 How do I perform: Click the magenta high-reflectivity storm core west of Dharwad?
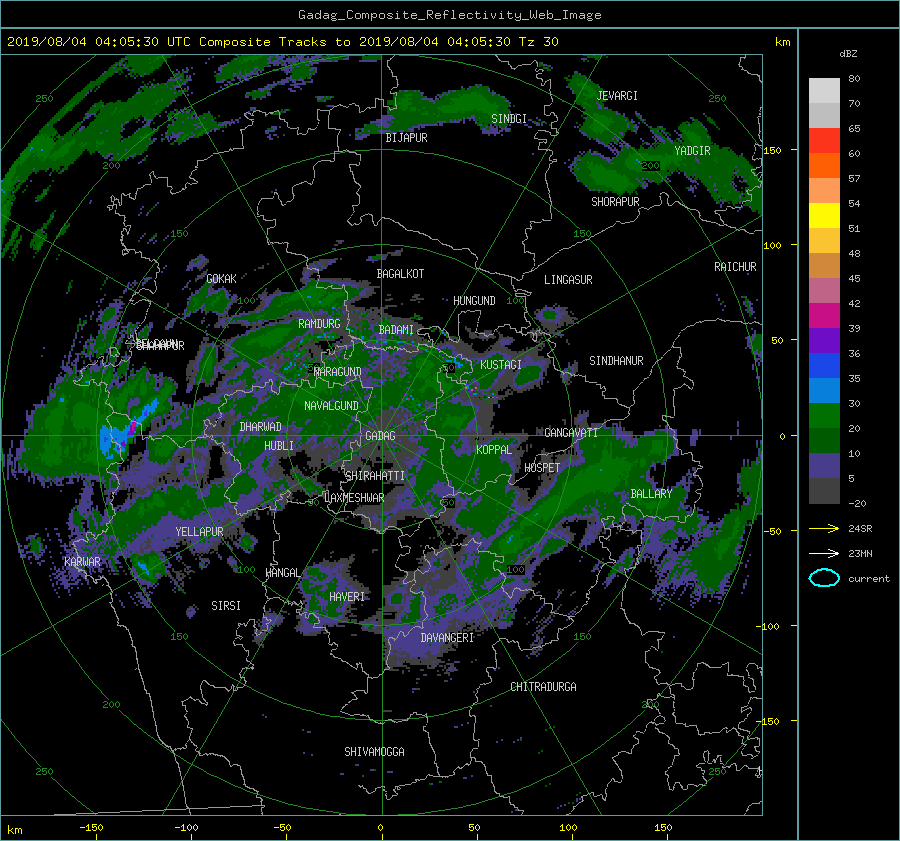click(x=133, y=427)
